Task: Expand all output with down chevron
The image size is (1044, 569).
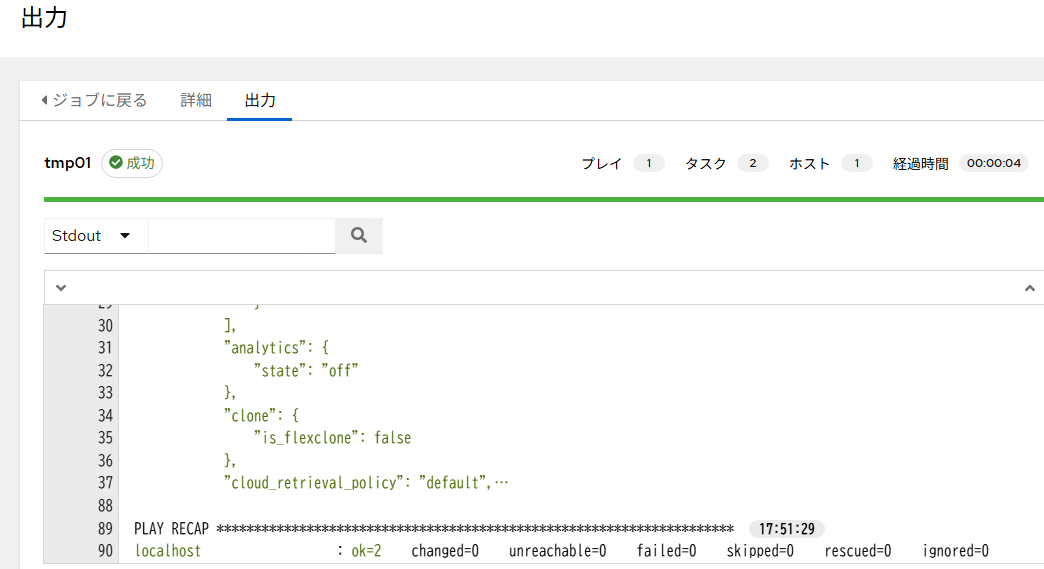Action: 61,287
